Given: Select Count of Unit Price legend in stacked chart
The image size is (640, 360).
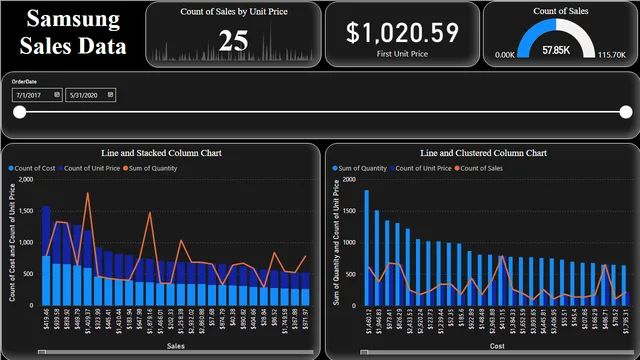Looking at the screenshot, I should pyautogui.click(x=89, y=168).
